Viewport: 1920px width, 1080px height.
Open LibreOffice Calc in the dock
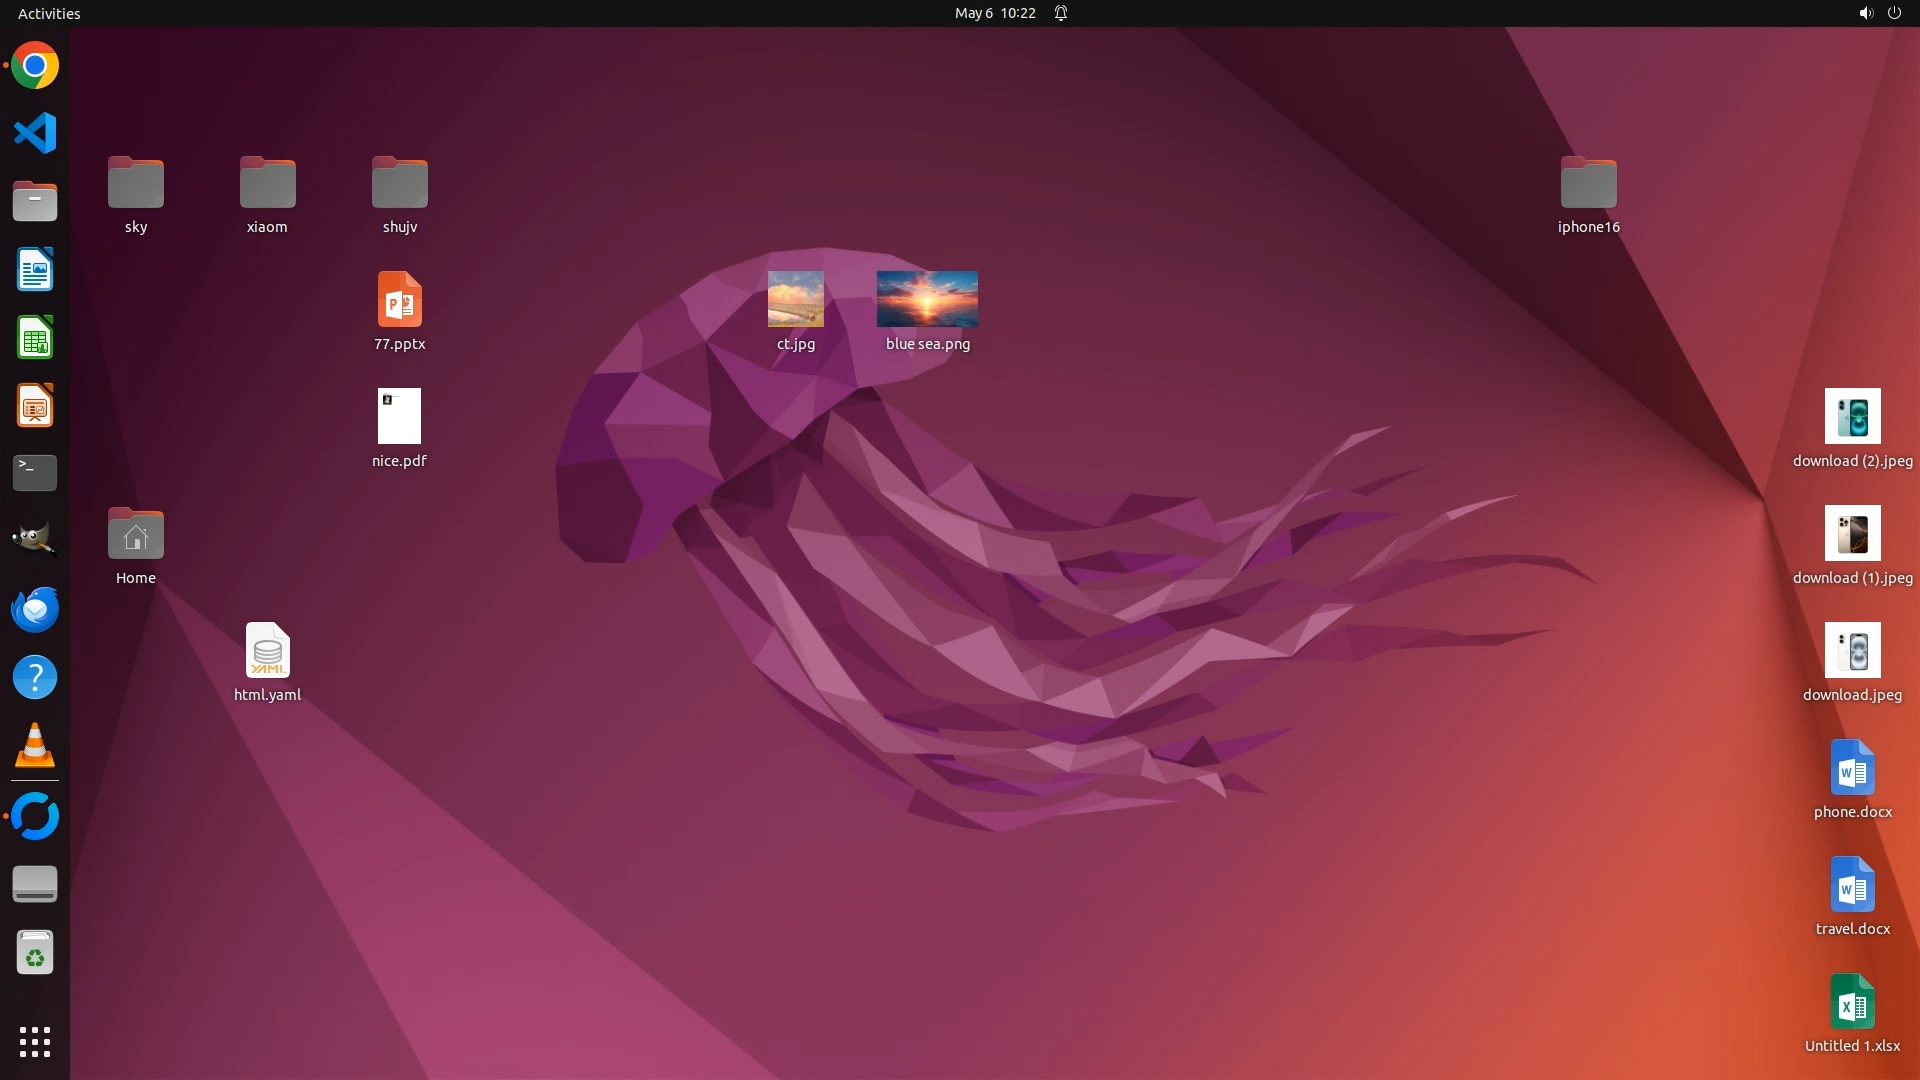coord(35,338)
